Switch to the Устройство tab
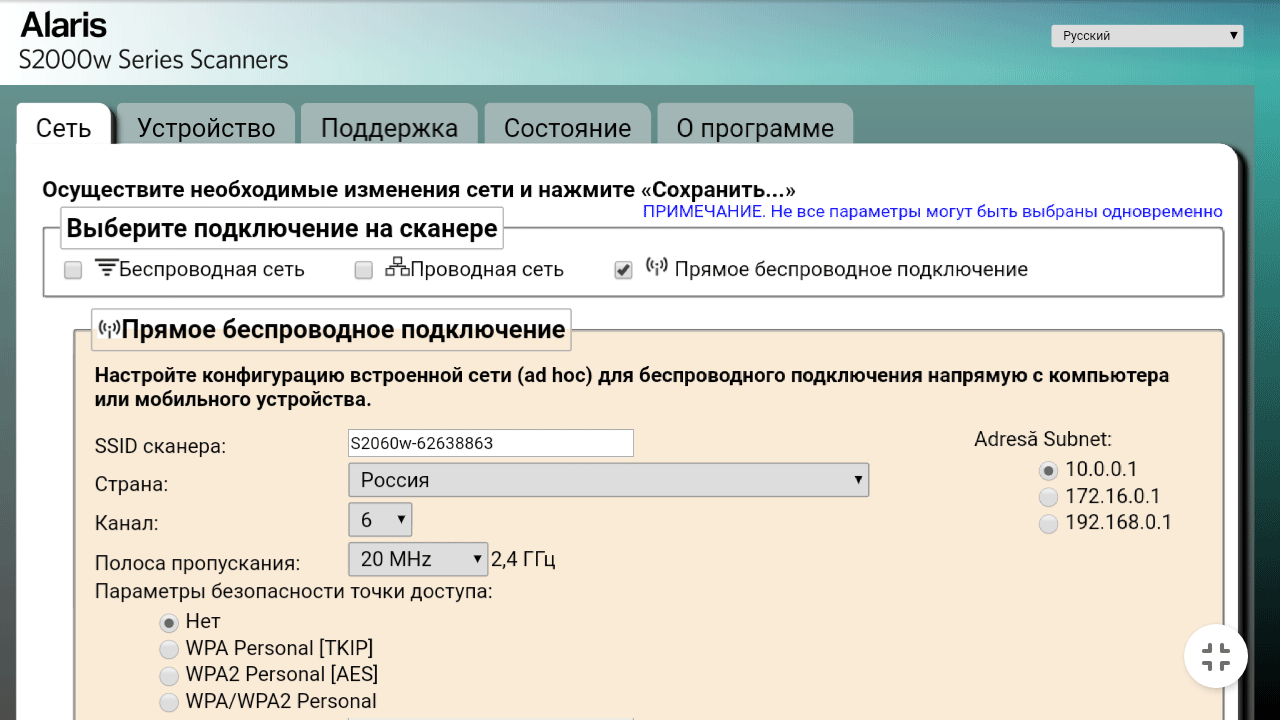The image size is (1280, 720). point(206,128)
